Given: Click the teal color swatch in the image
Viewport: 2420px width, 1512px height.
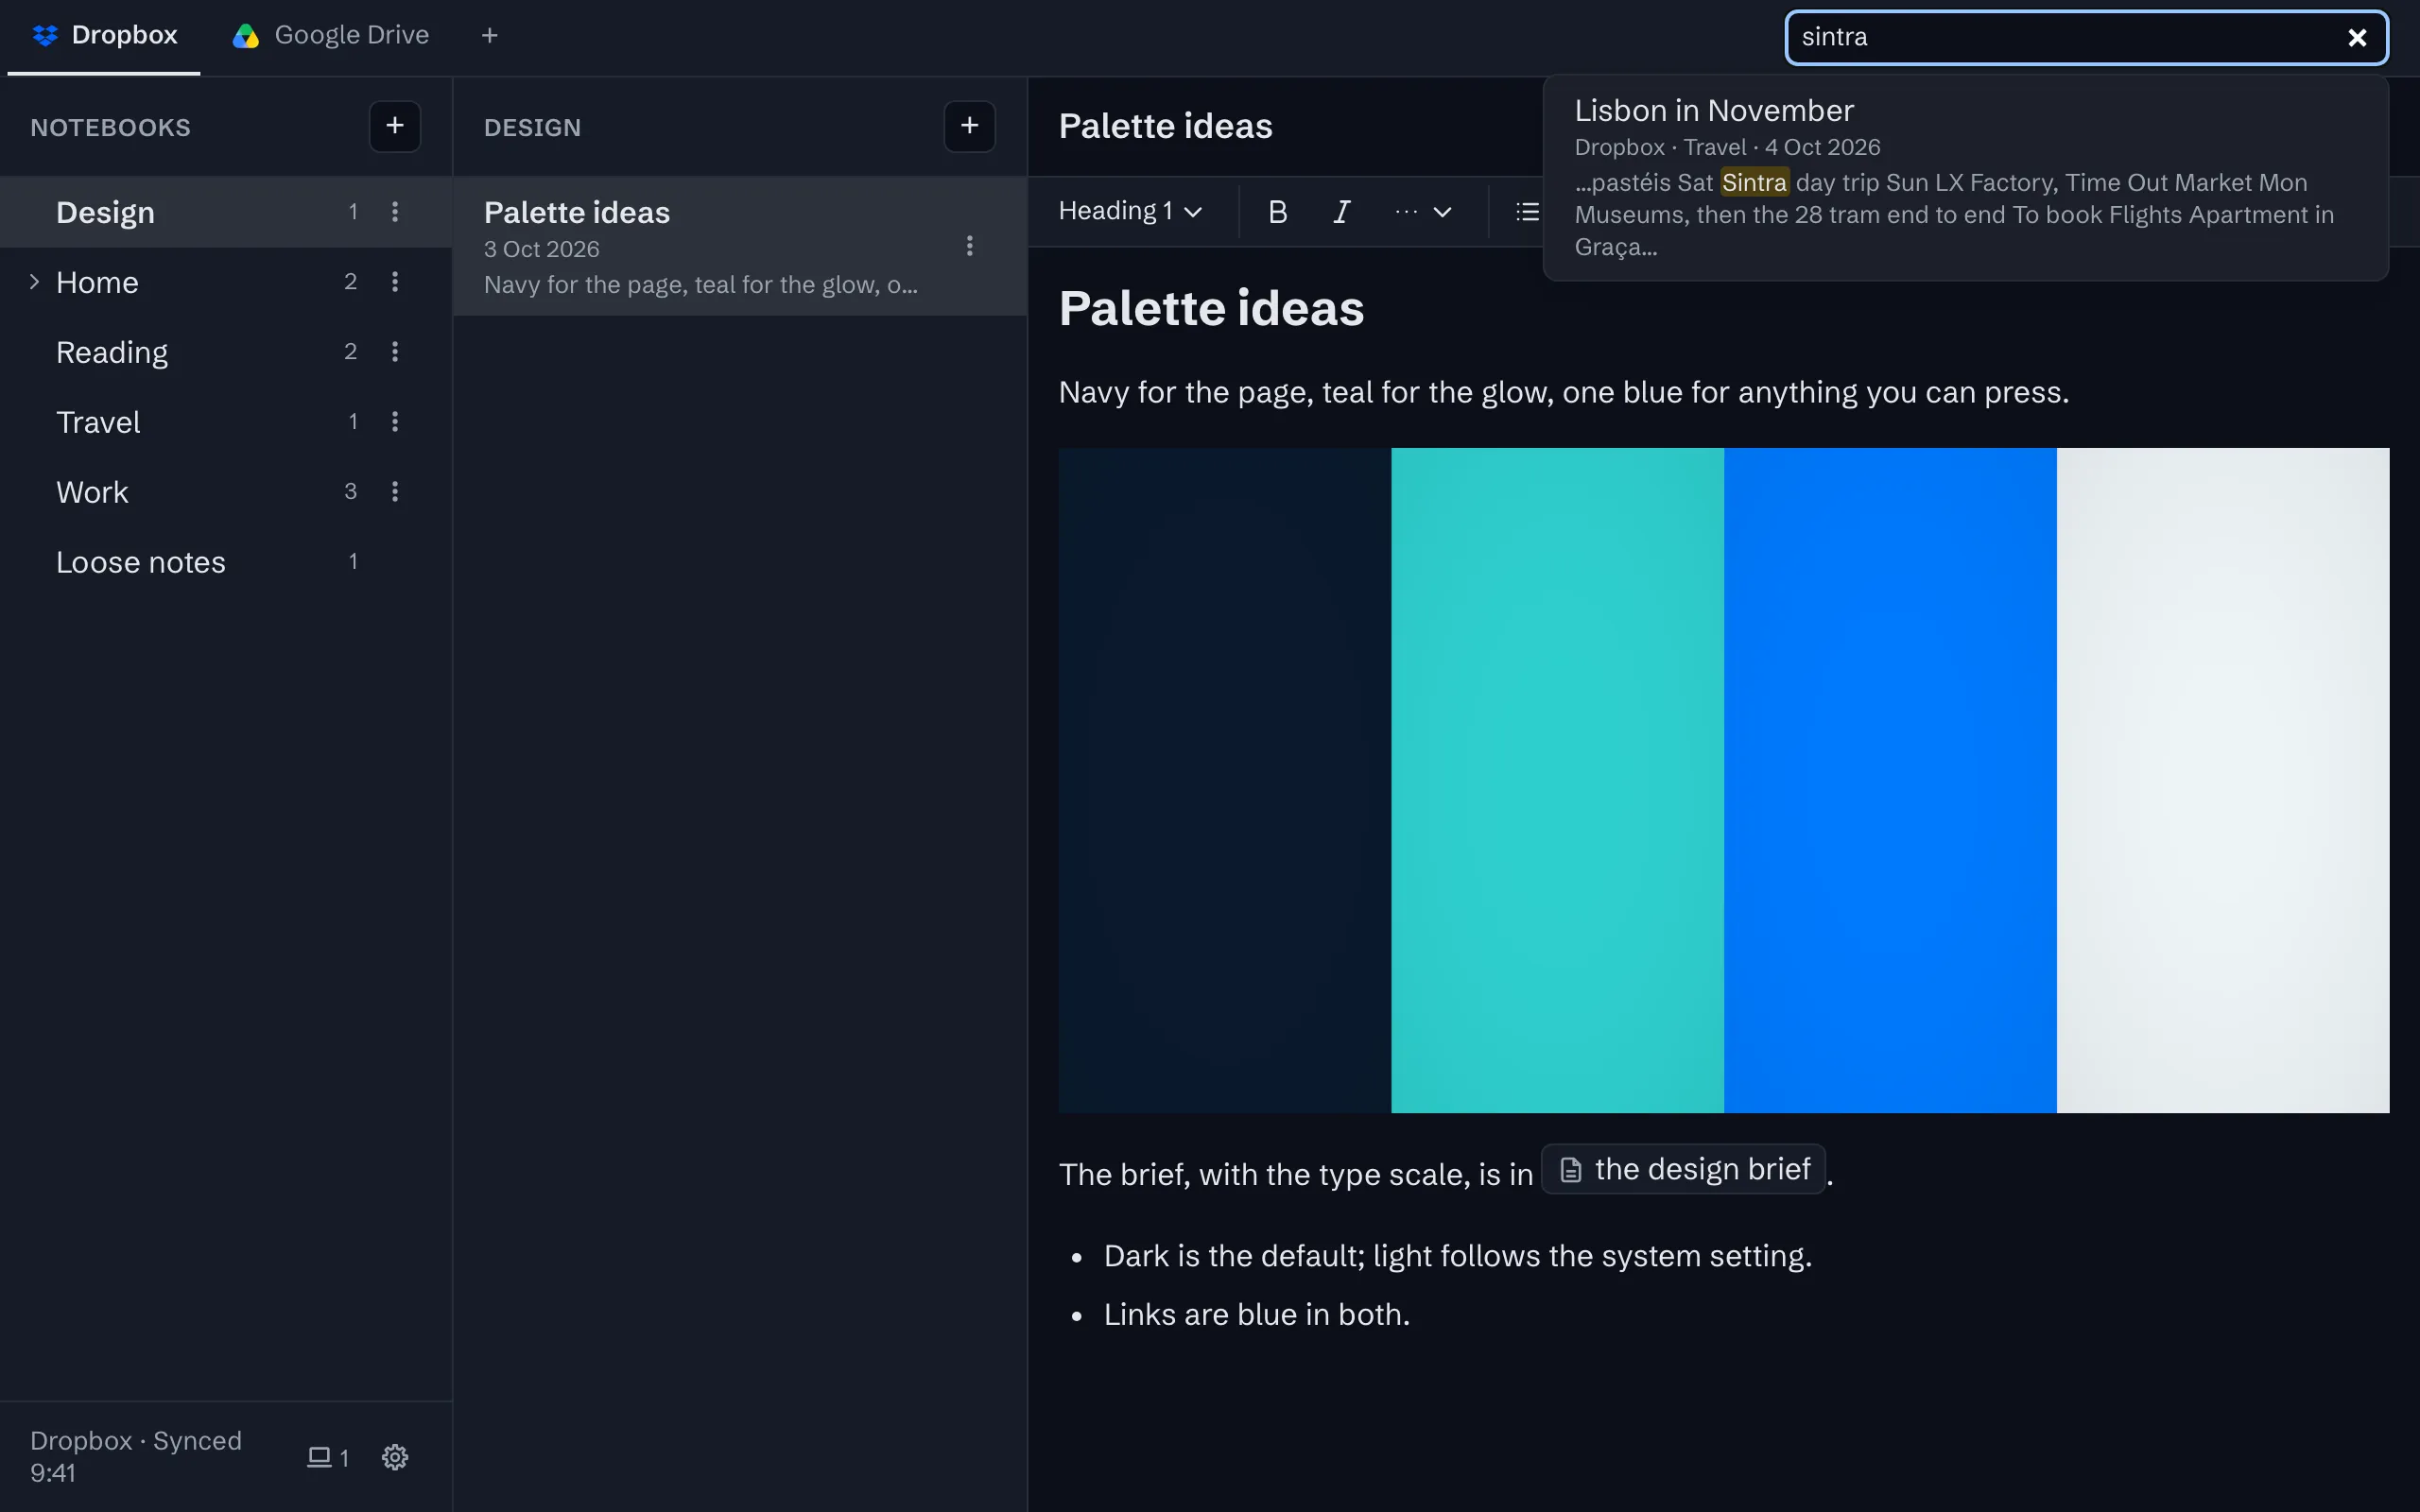Looking at the screenshot, I should point(1557,780).
